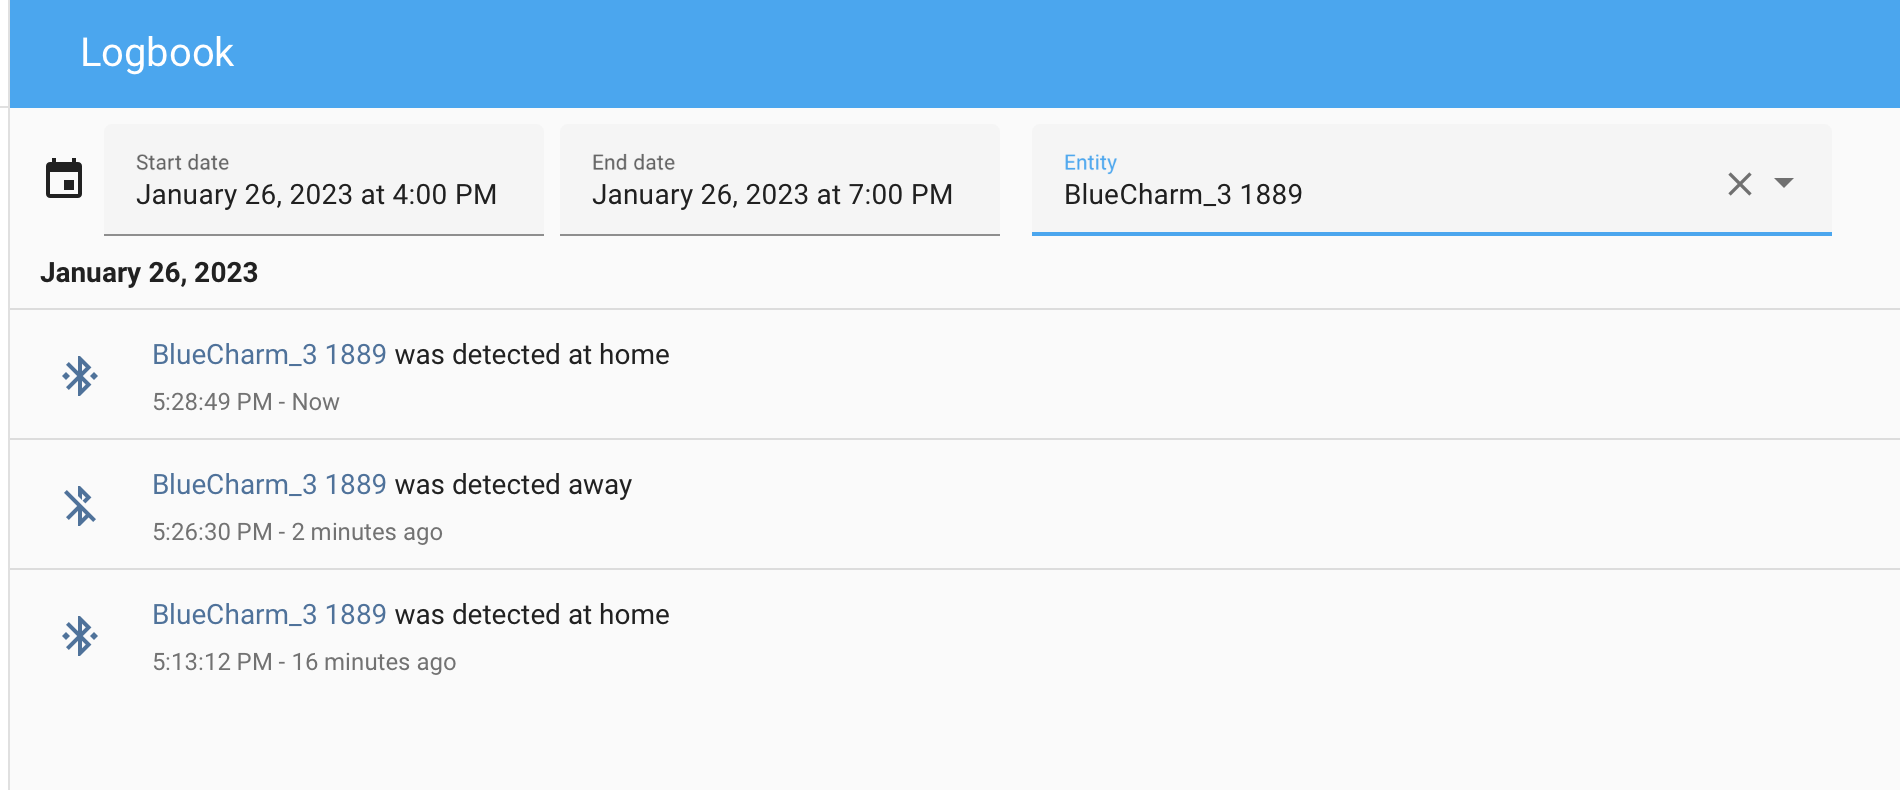Screen dimensions: 1900x790
Task: Open the BlueCharm_3 1889 link in the home event
Action: tap(269, 354)
